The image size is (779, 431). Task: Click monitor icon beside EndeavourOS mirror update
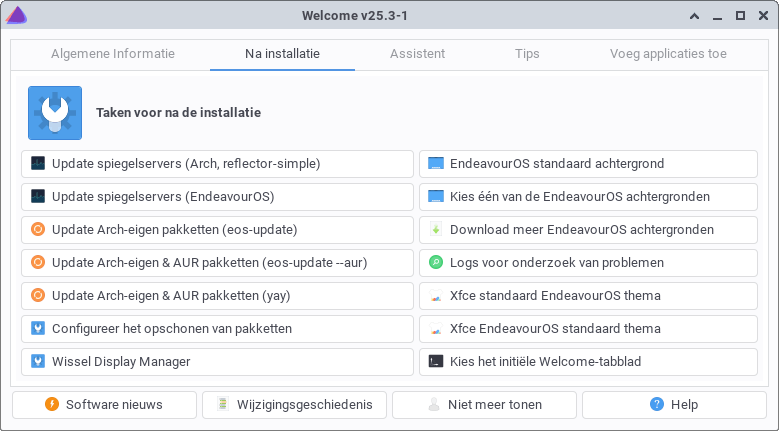point(38,197)
